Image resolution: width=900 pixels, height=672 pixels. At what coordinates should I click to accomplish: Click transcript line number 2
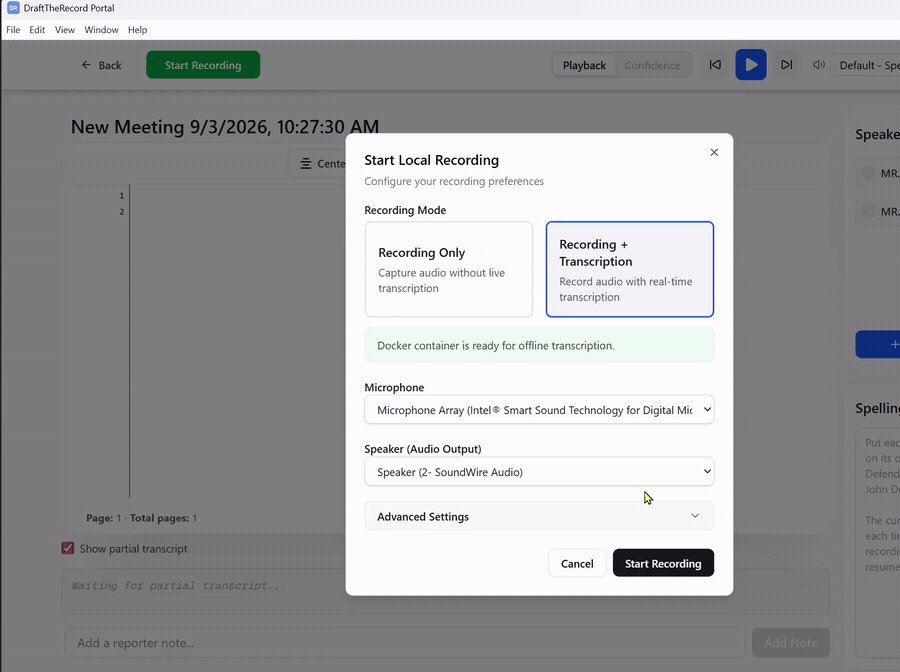click(x=122, y=212)
